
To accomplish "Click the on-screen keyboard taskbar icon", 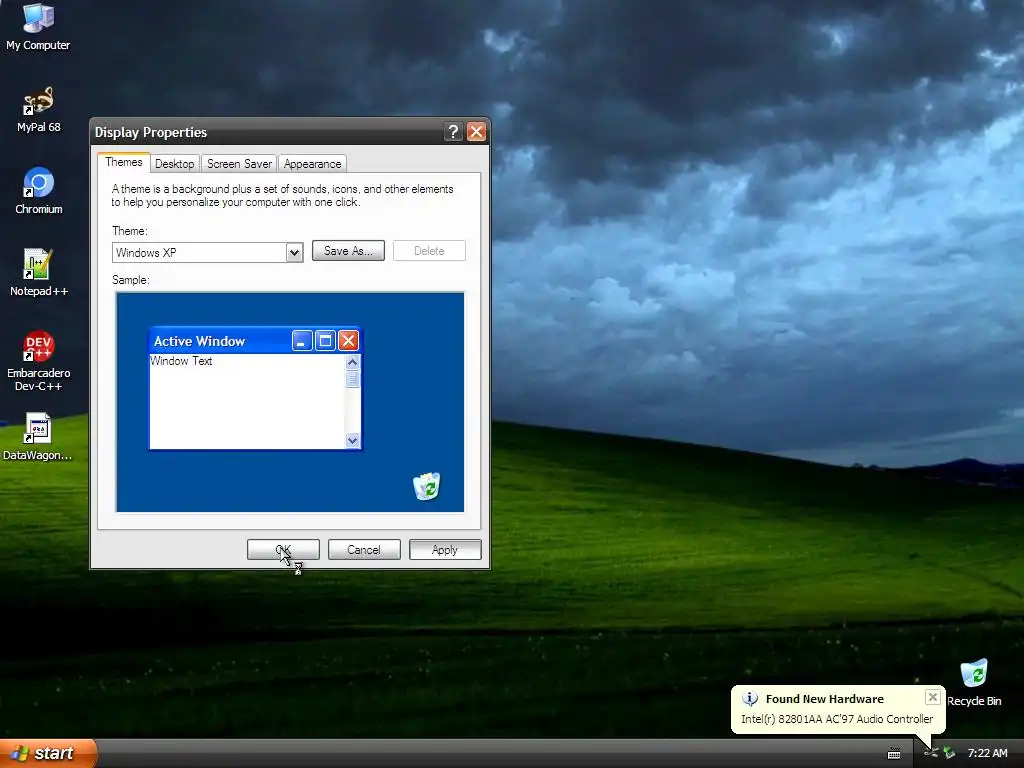I will pos(894,754).
